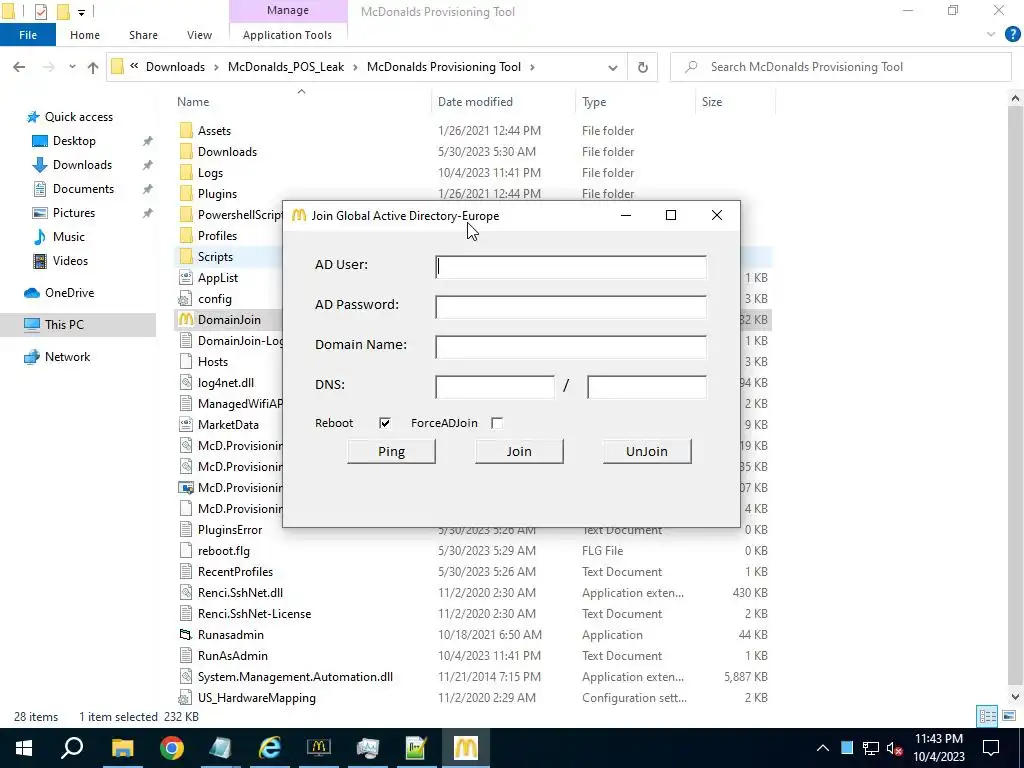Select the Hosts file icon
The width and height of the screenshot is (1024, 768).
click(x=186, y=362)
